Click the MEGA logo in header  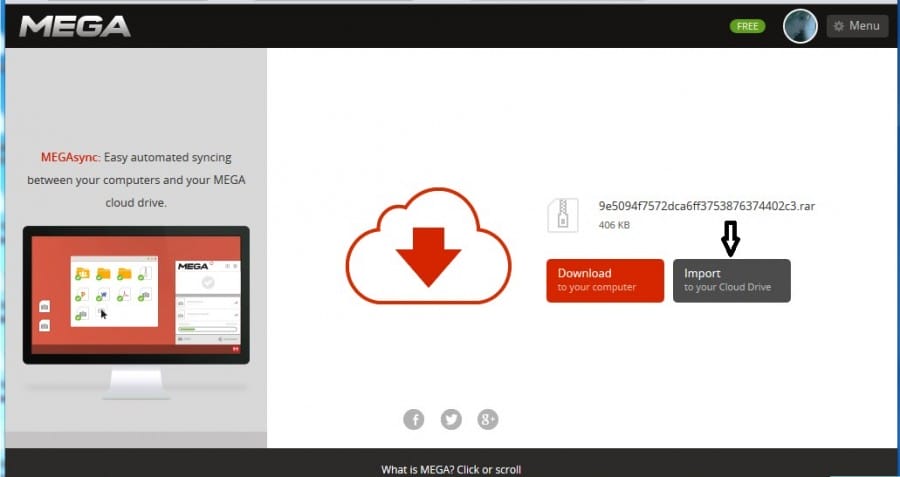pyautogui.click(x=75, y=26)
